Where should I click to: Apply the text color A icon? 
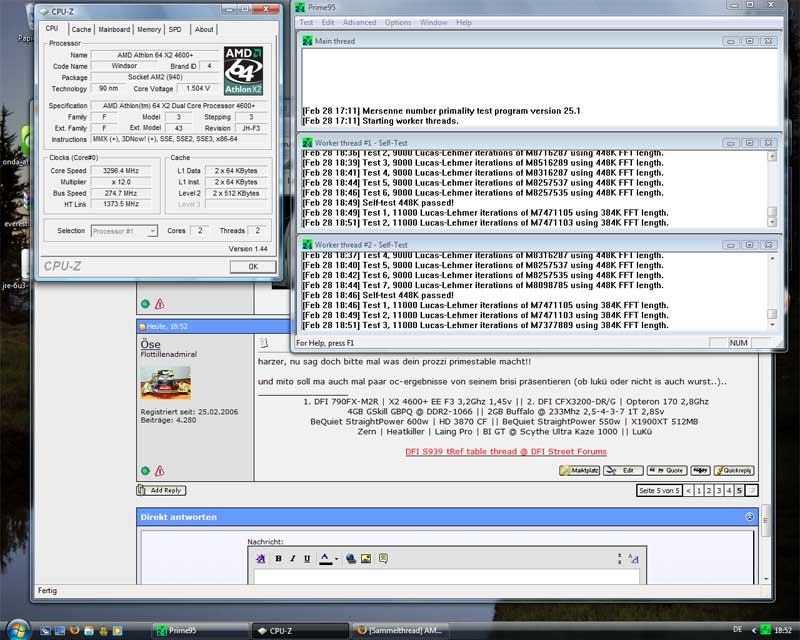point(325,559)
